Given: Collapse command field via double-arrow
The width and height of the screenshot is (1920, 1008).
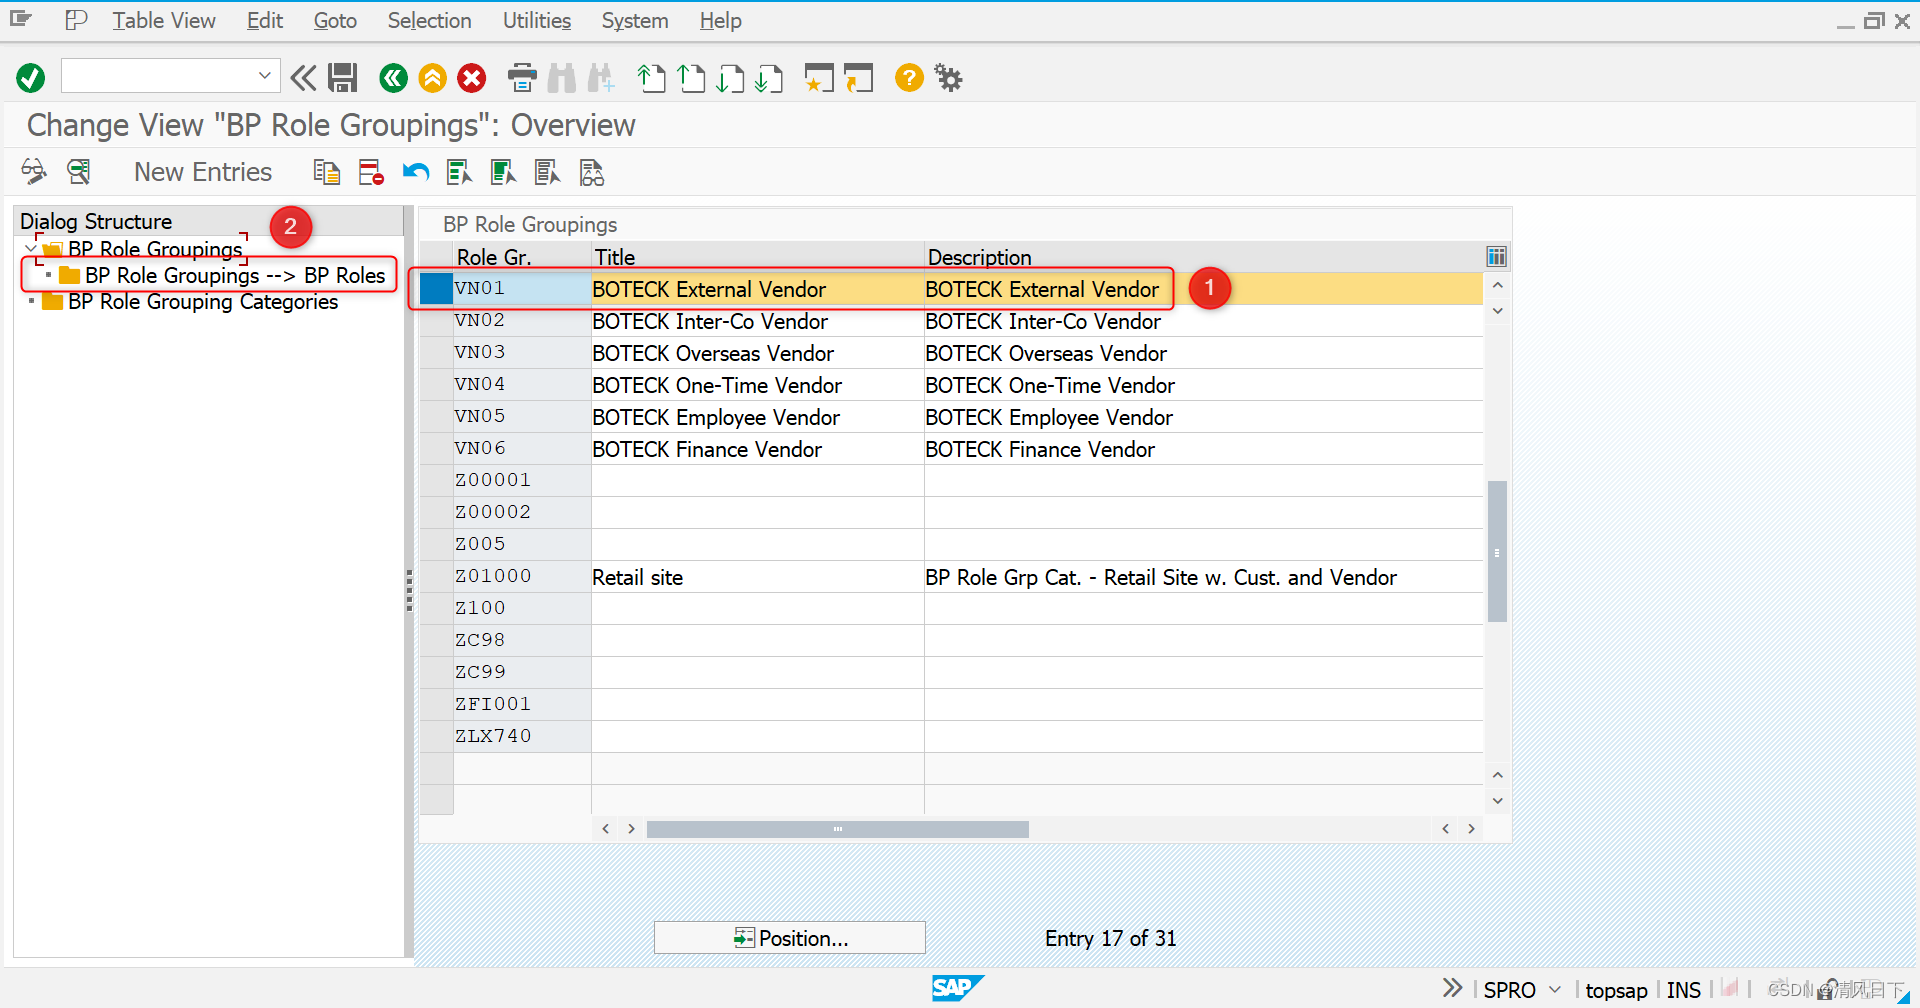Looking at the screenshot, I should pos(303,78).
